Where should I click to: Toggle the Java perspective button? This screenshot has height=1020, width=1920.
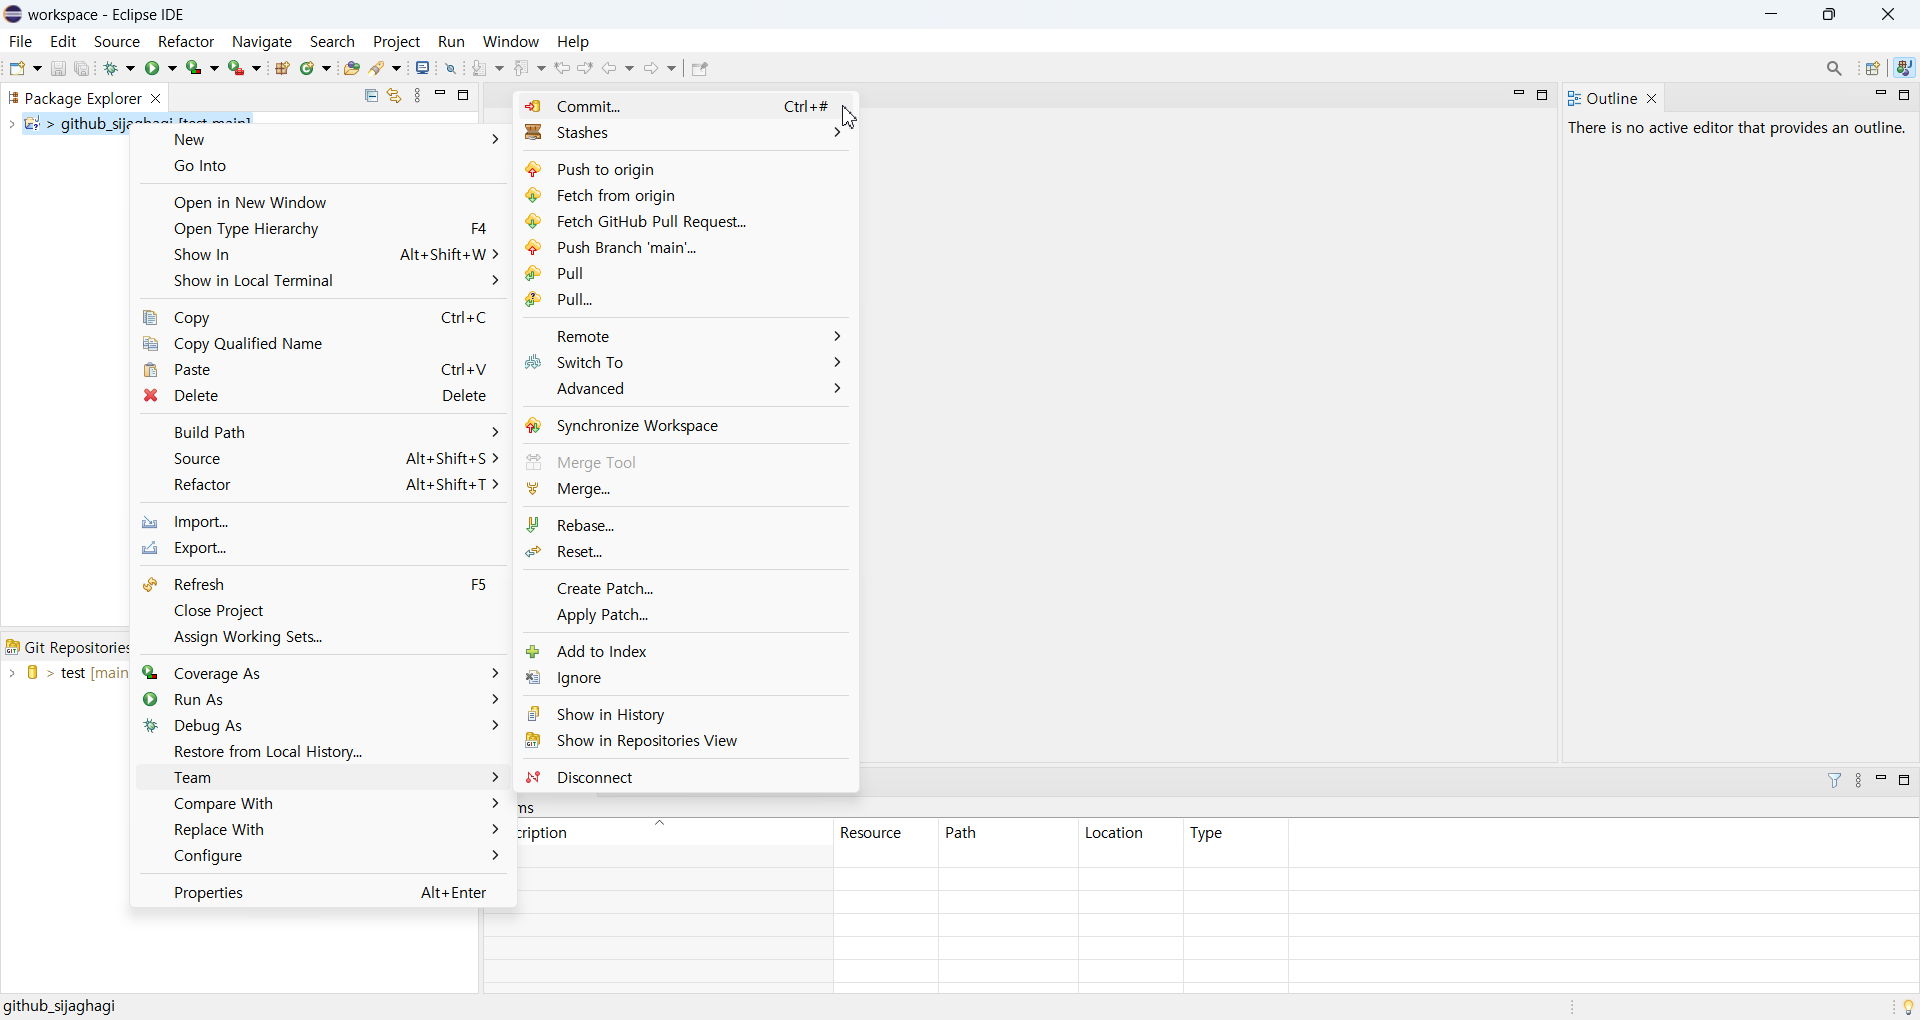coord(1906,68)
